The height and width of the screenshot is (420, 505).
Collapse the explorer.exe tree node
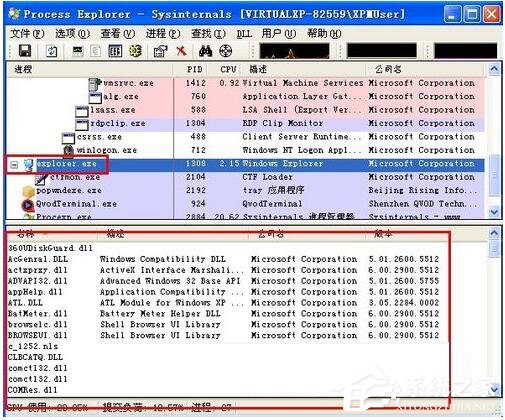14,164
